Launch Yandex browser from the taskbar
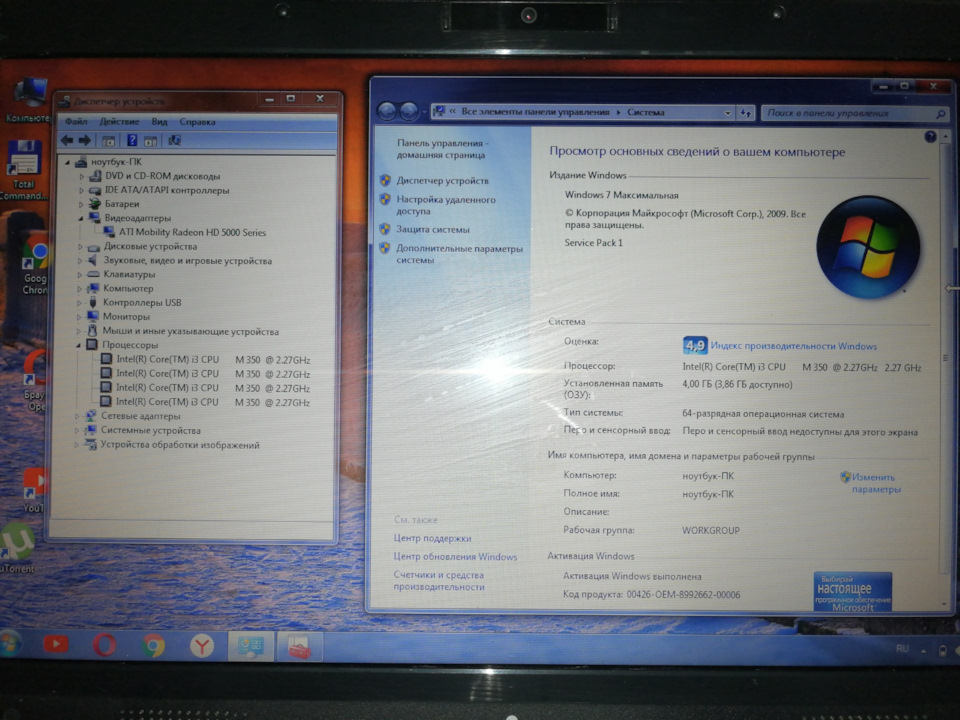 (201, 646)
